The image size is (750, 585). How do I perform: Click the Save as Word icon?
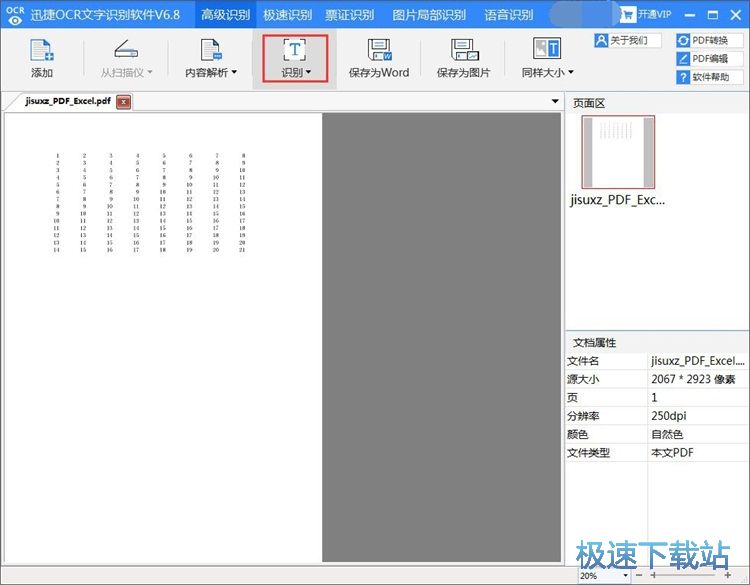point(379,50)
